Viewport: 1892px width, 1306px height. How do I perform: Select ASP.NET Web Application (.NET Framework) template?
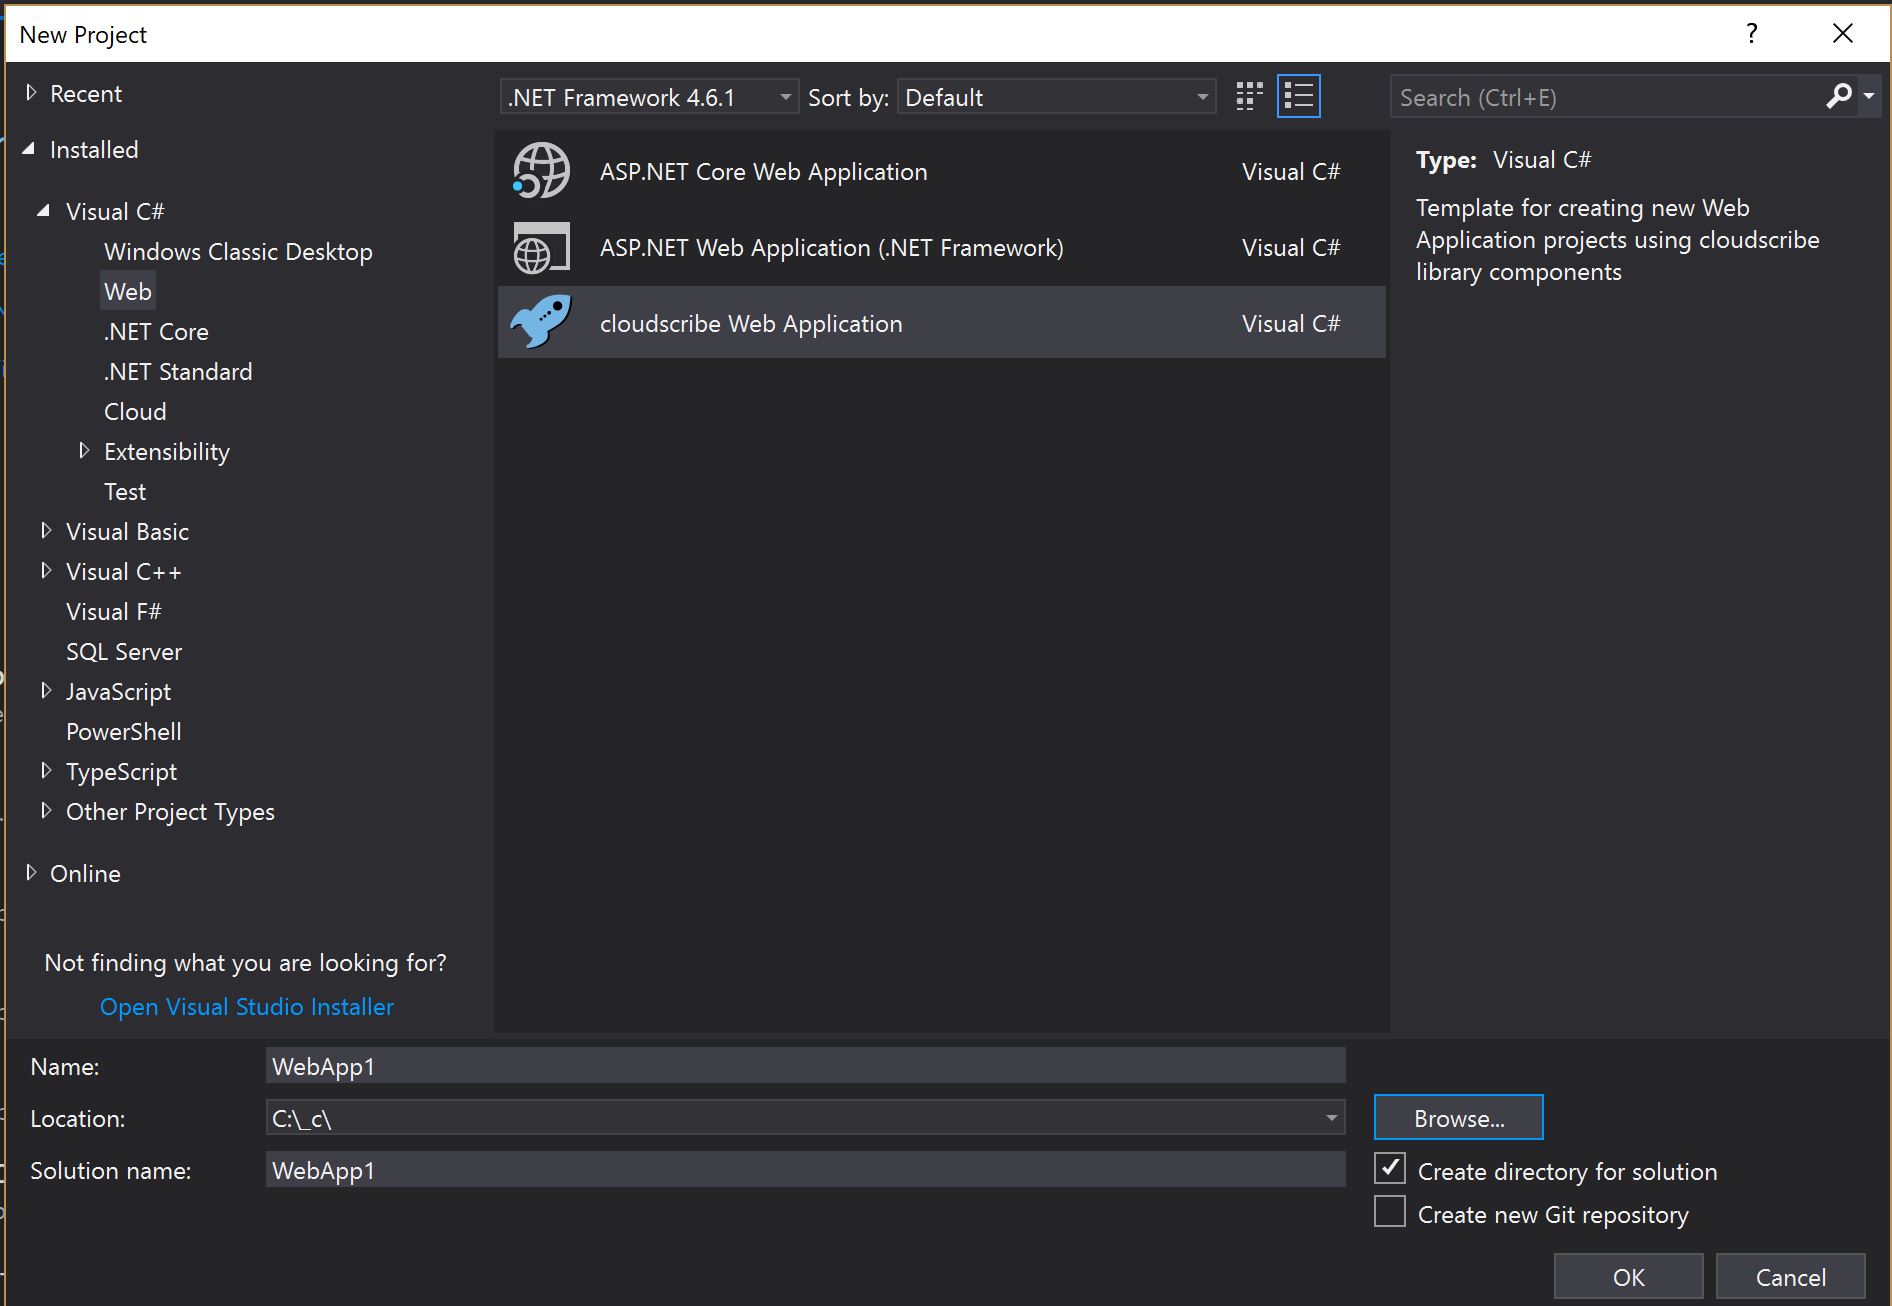tap(941, 247)
